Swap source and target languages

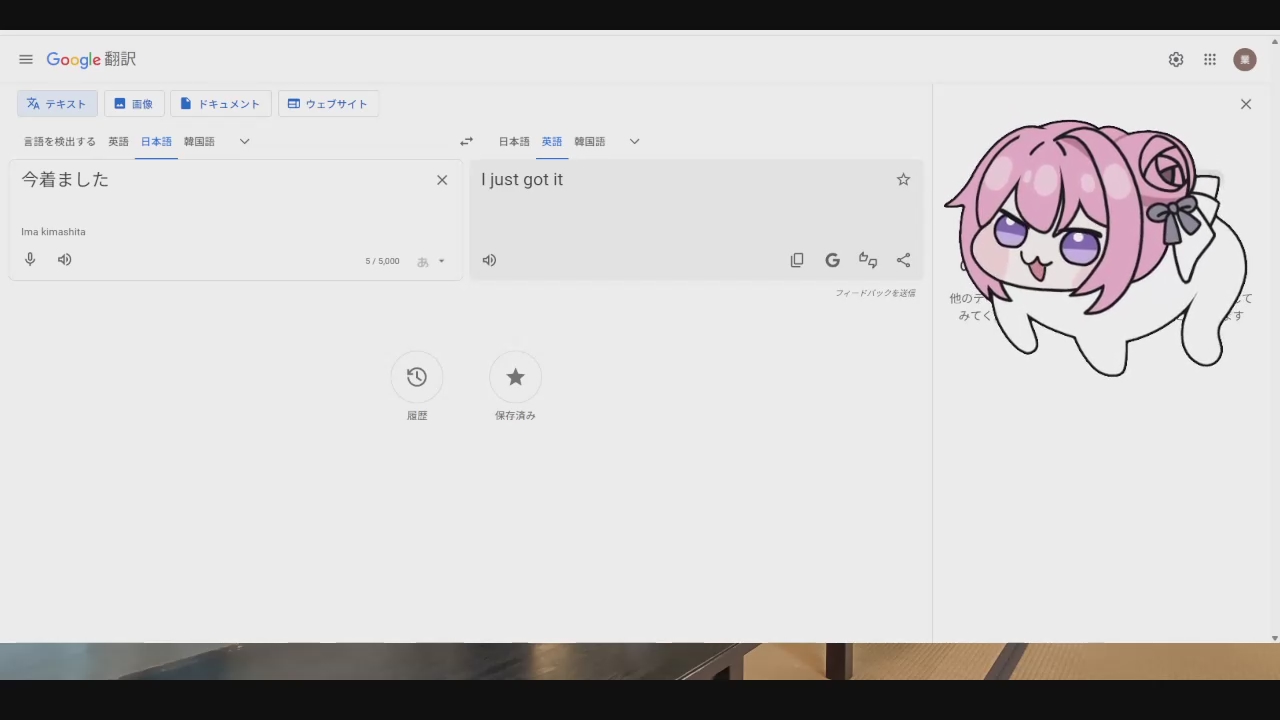pyautogui.click(x=466, y=142)
